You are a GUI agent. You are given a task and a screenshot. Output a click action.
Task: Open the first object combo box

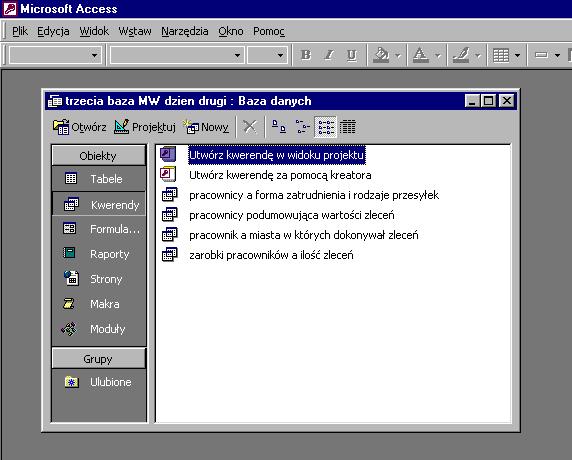[x=94, y=55]
